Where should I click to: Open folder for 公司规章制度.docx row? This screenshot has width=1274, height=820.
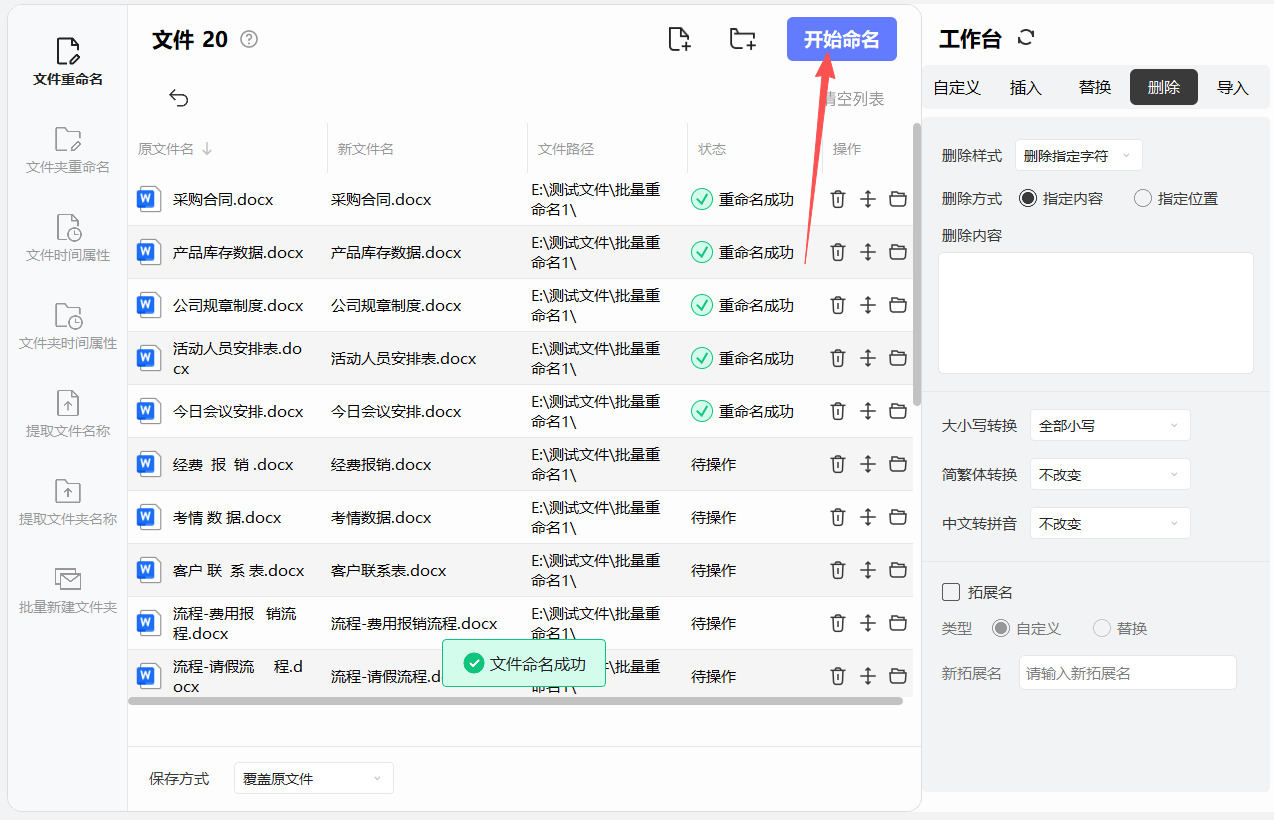tap(898, 305)
